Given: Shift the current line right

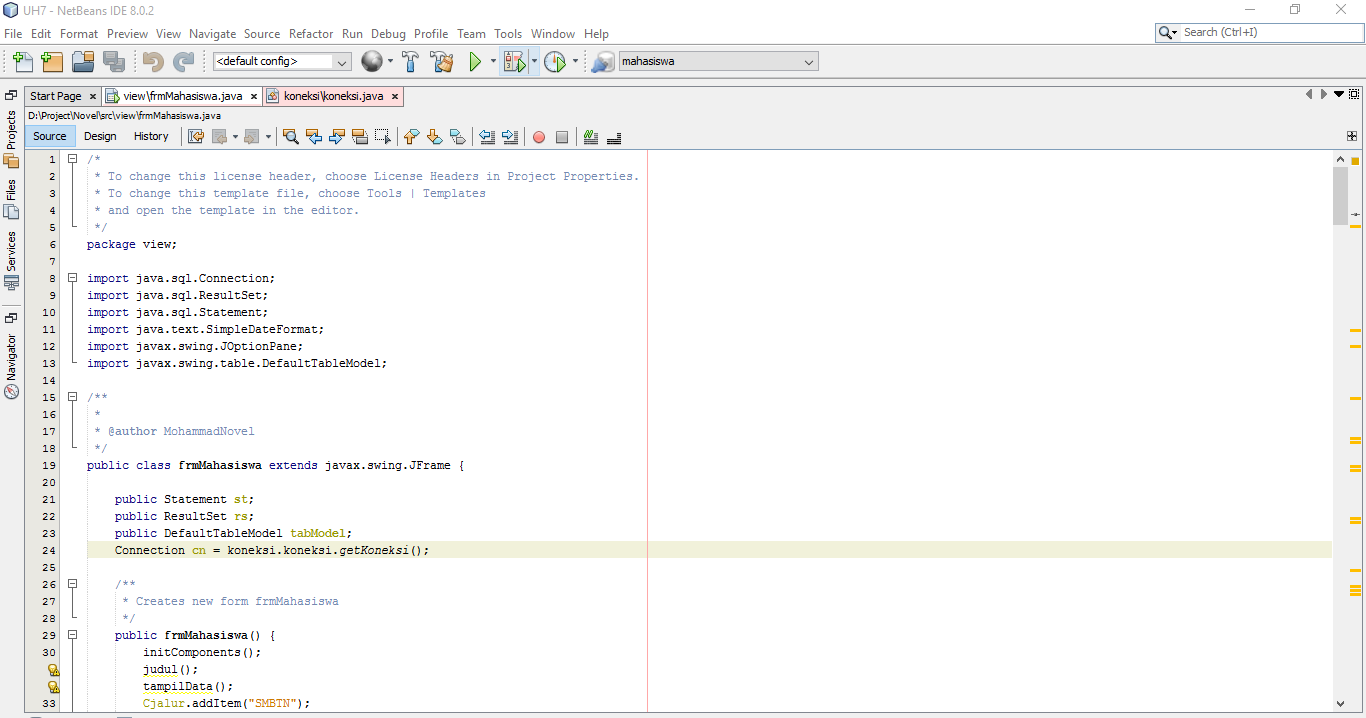Looking at the screenshot, I should (x=511, y=136).
